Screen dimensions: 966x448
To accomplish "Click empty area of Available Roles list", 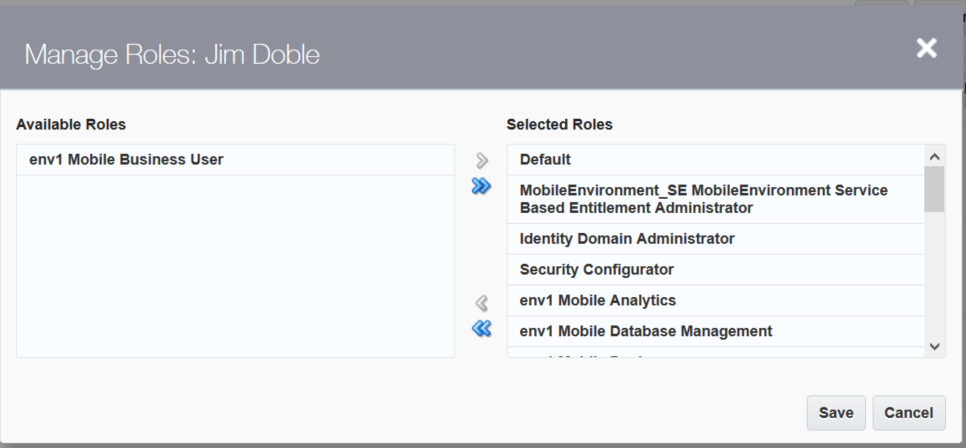I will pos(235,270).
